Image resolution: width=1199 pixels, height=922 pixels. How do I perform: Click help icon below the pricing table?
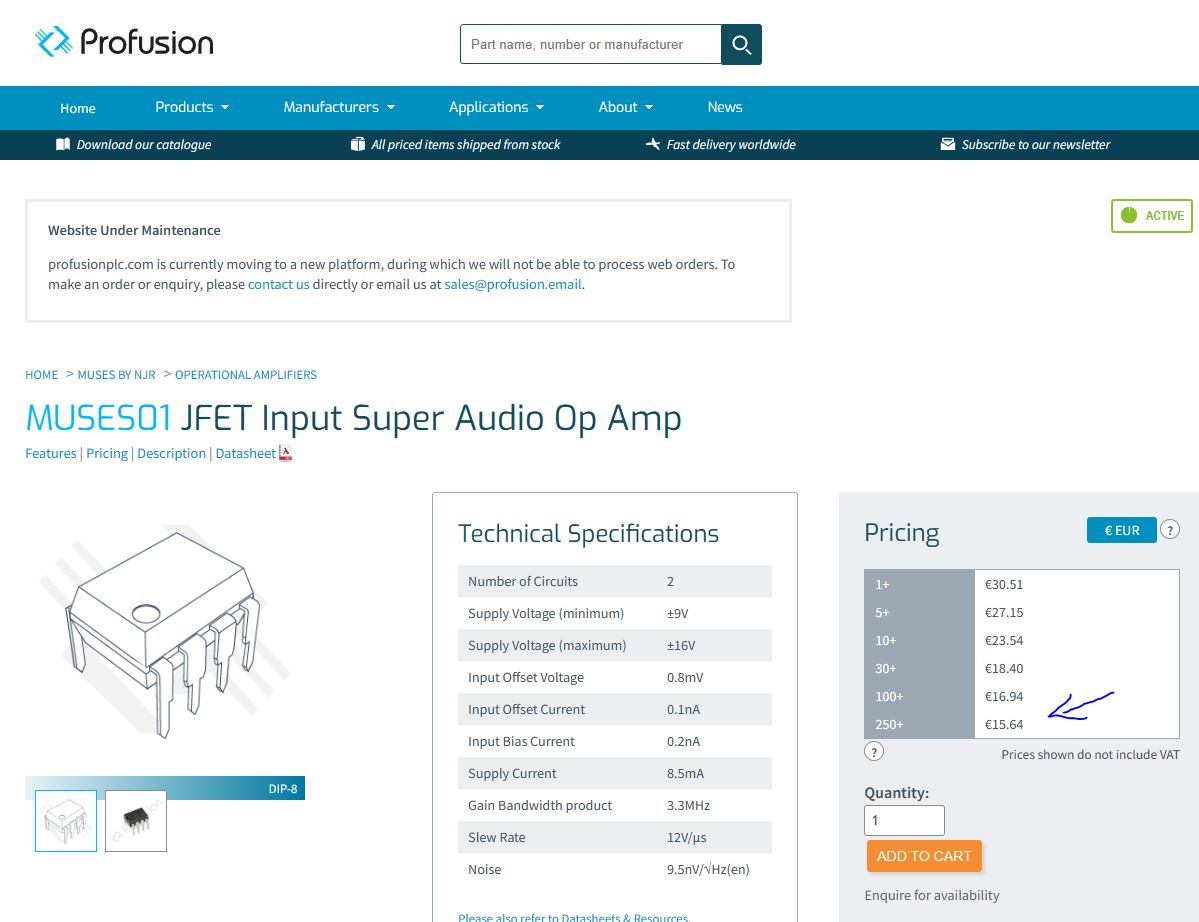click(x=874, y=752)
